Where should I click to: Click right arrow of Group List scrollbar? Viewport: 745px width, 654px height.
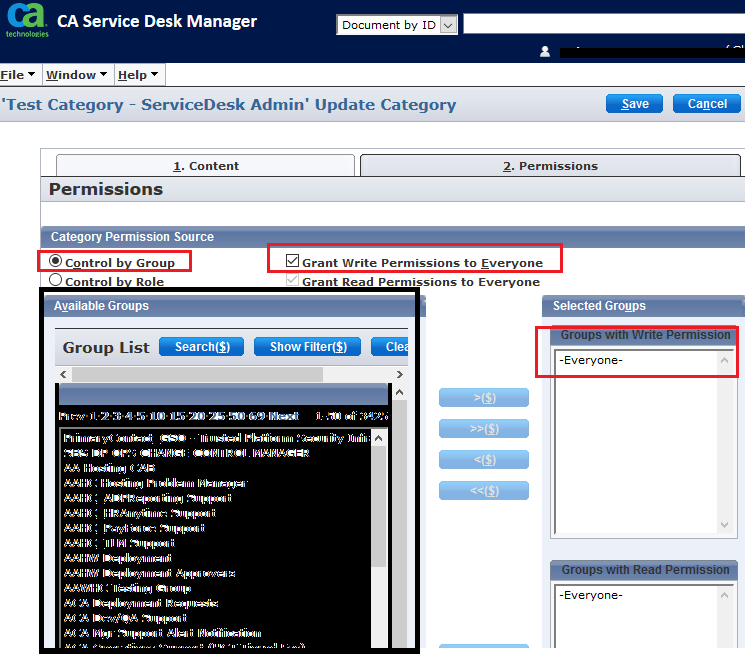400,375
